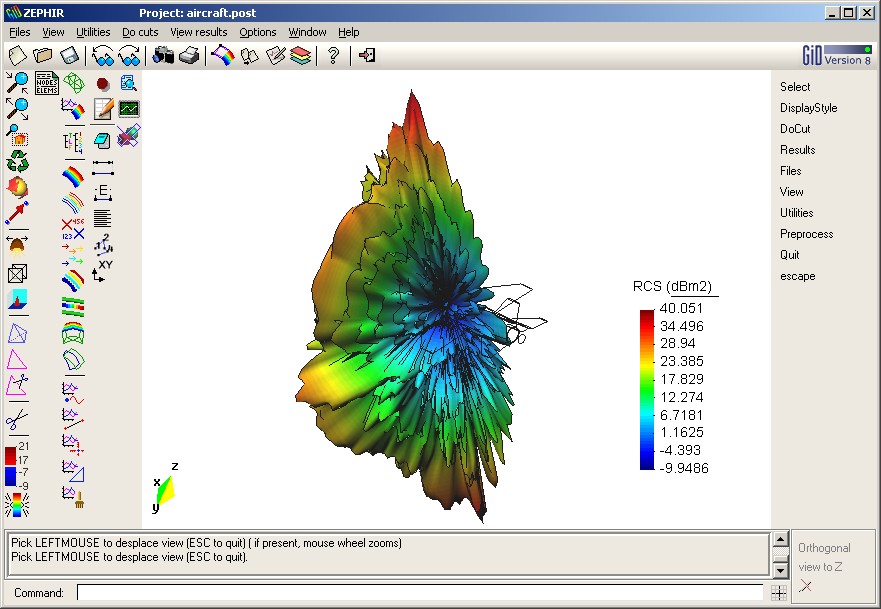Select the scissors Cut icon
881x609 pixels.
(17, 419)
